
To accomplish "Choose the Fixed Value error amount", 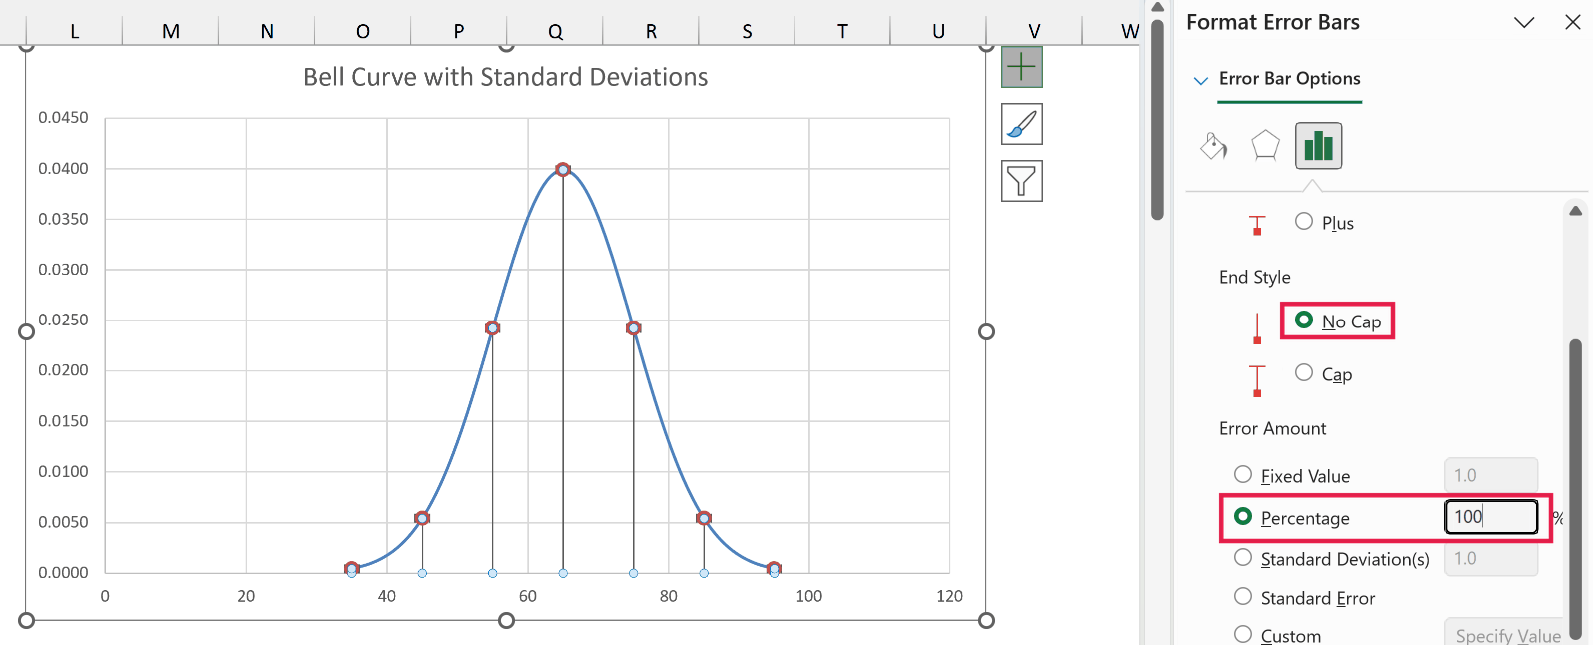I will coord(1243,474).
